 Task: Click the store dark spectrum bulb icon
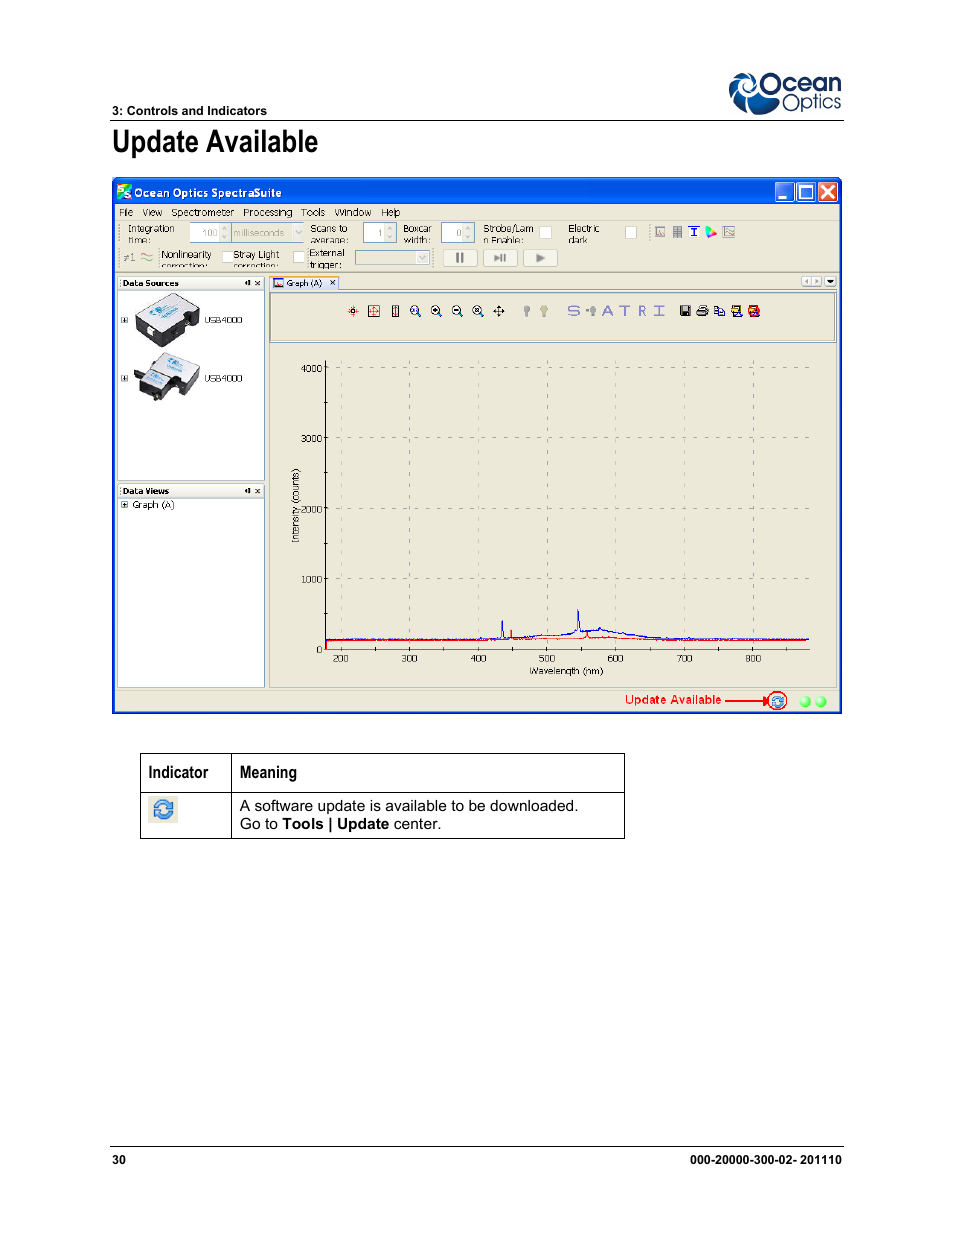point(527,311)
